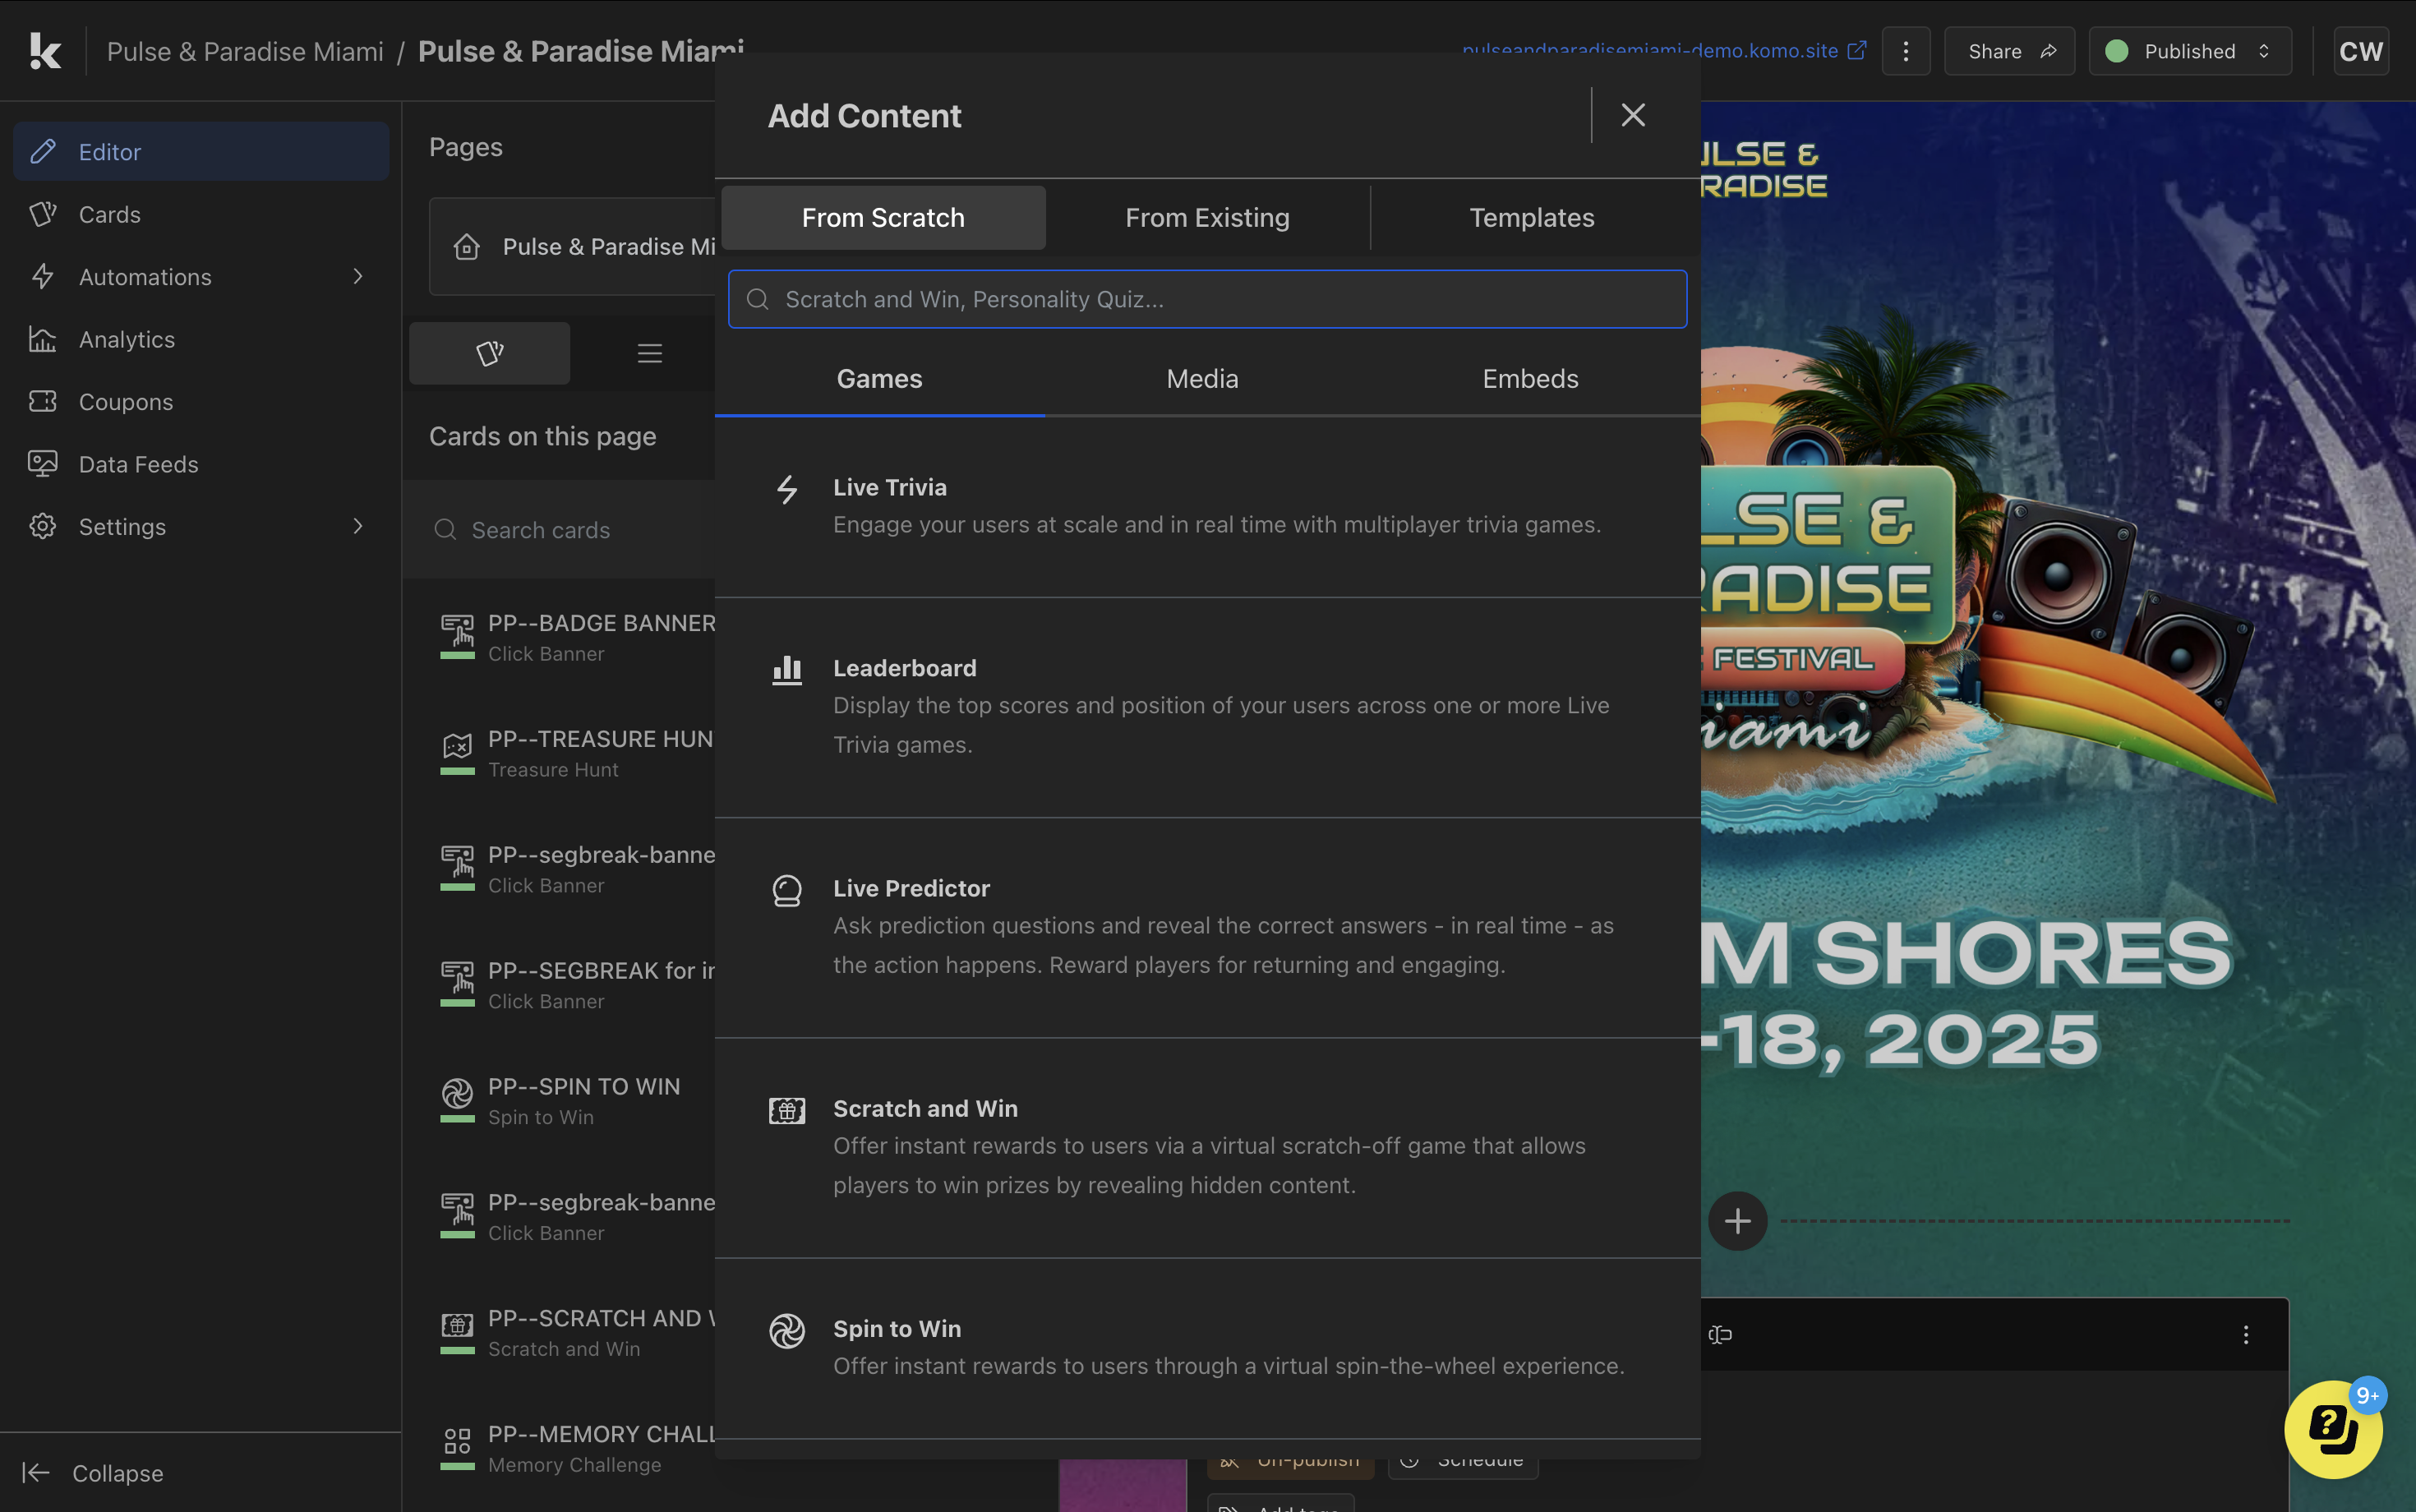2416x1512 pixels.
Task: Open Data Feeds section
Action: [x=138, y=464]
